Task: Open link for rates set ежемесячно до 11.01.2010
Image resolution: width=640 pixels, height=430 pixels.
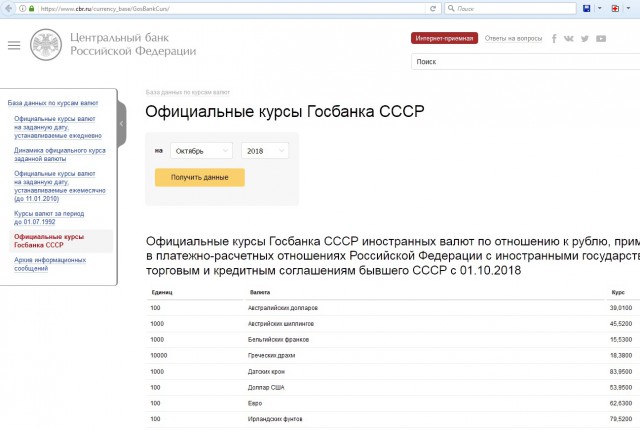Action: point(60,186)
